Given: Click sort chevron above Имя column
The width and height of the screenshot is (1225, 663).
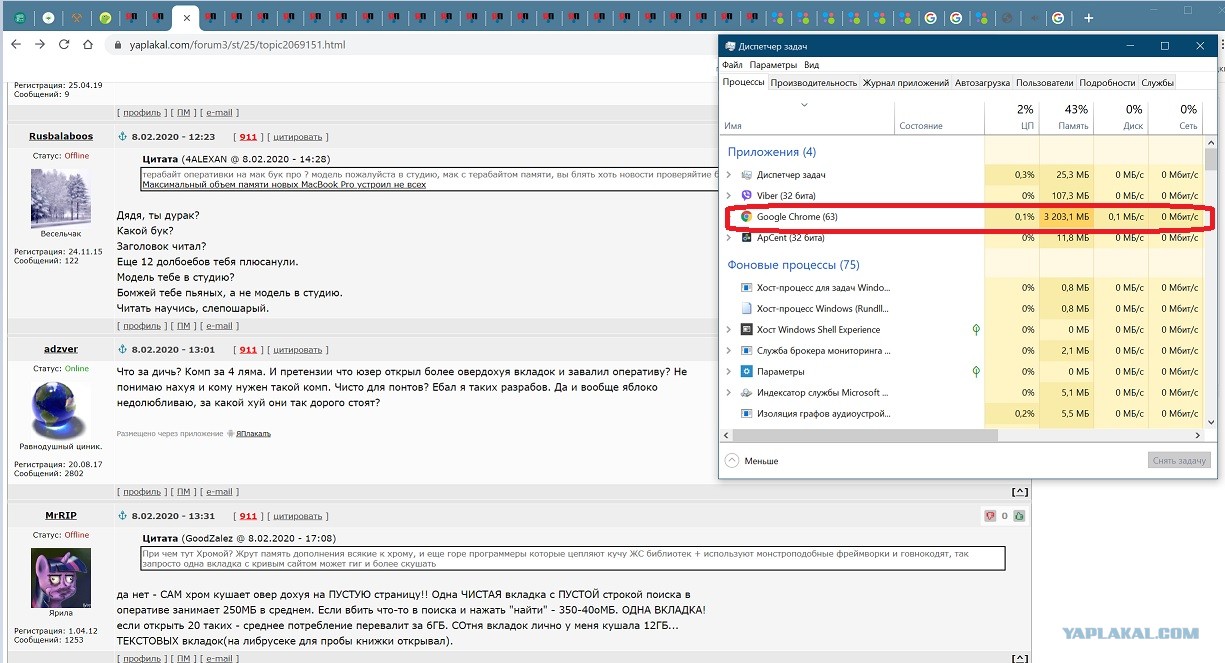Looking at the screenshot, I should 804,105.
